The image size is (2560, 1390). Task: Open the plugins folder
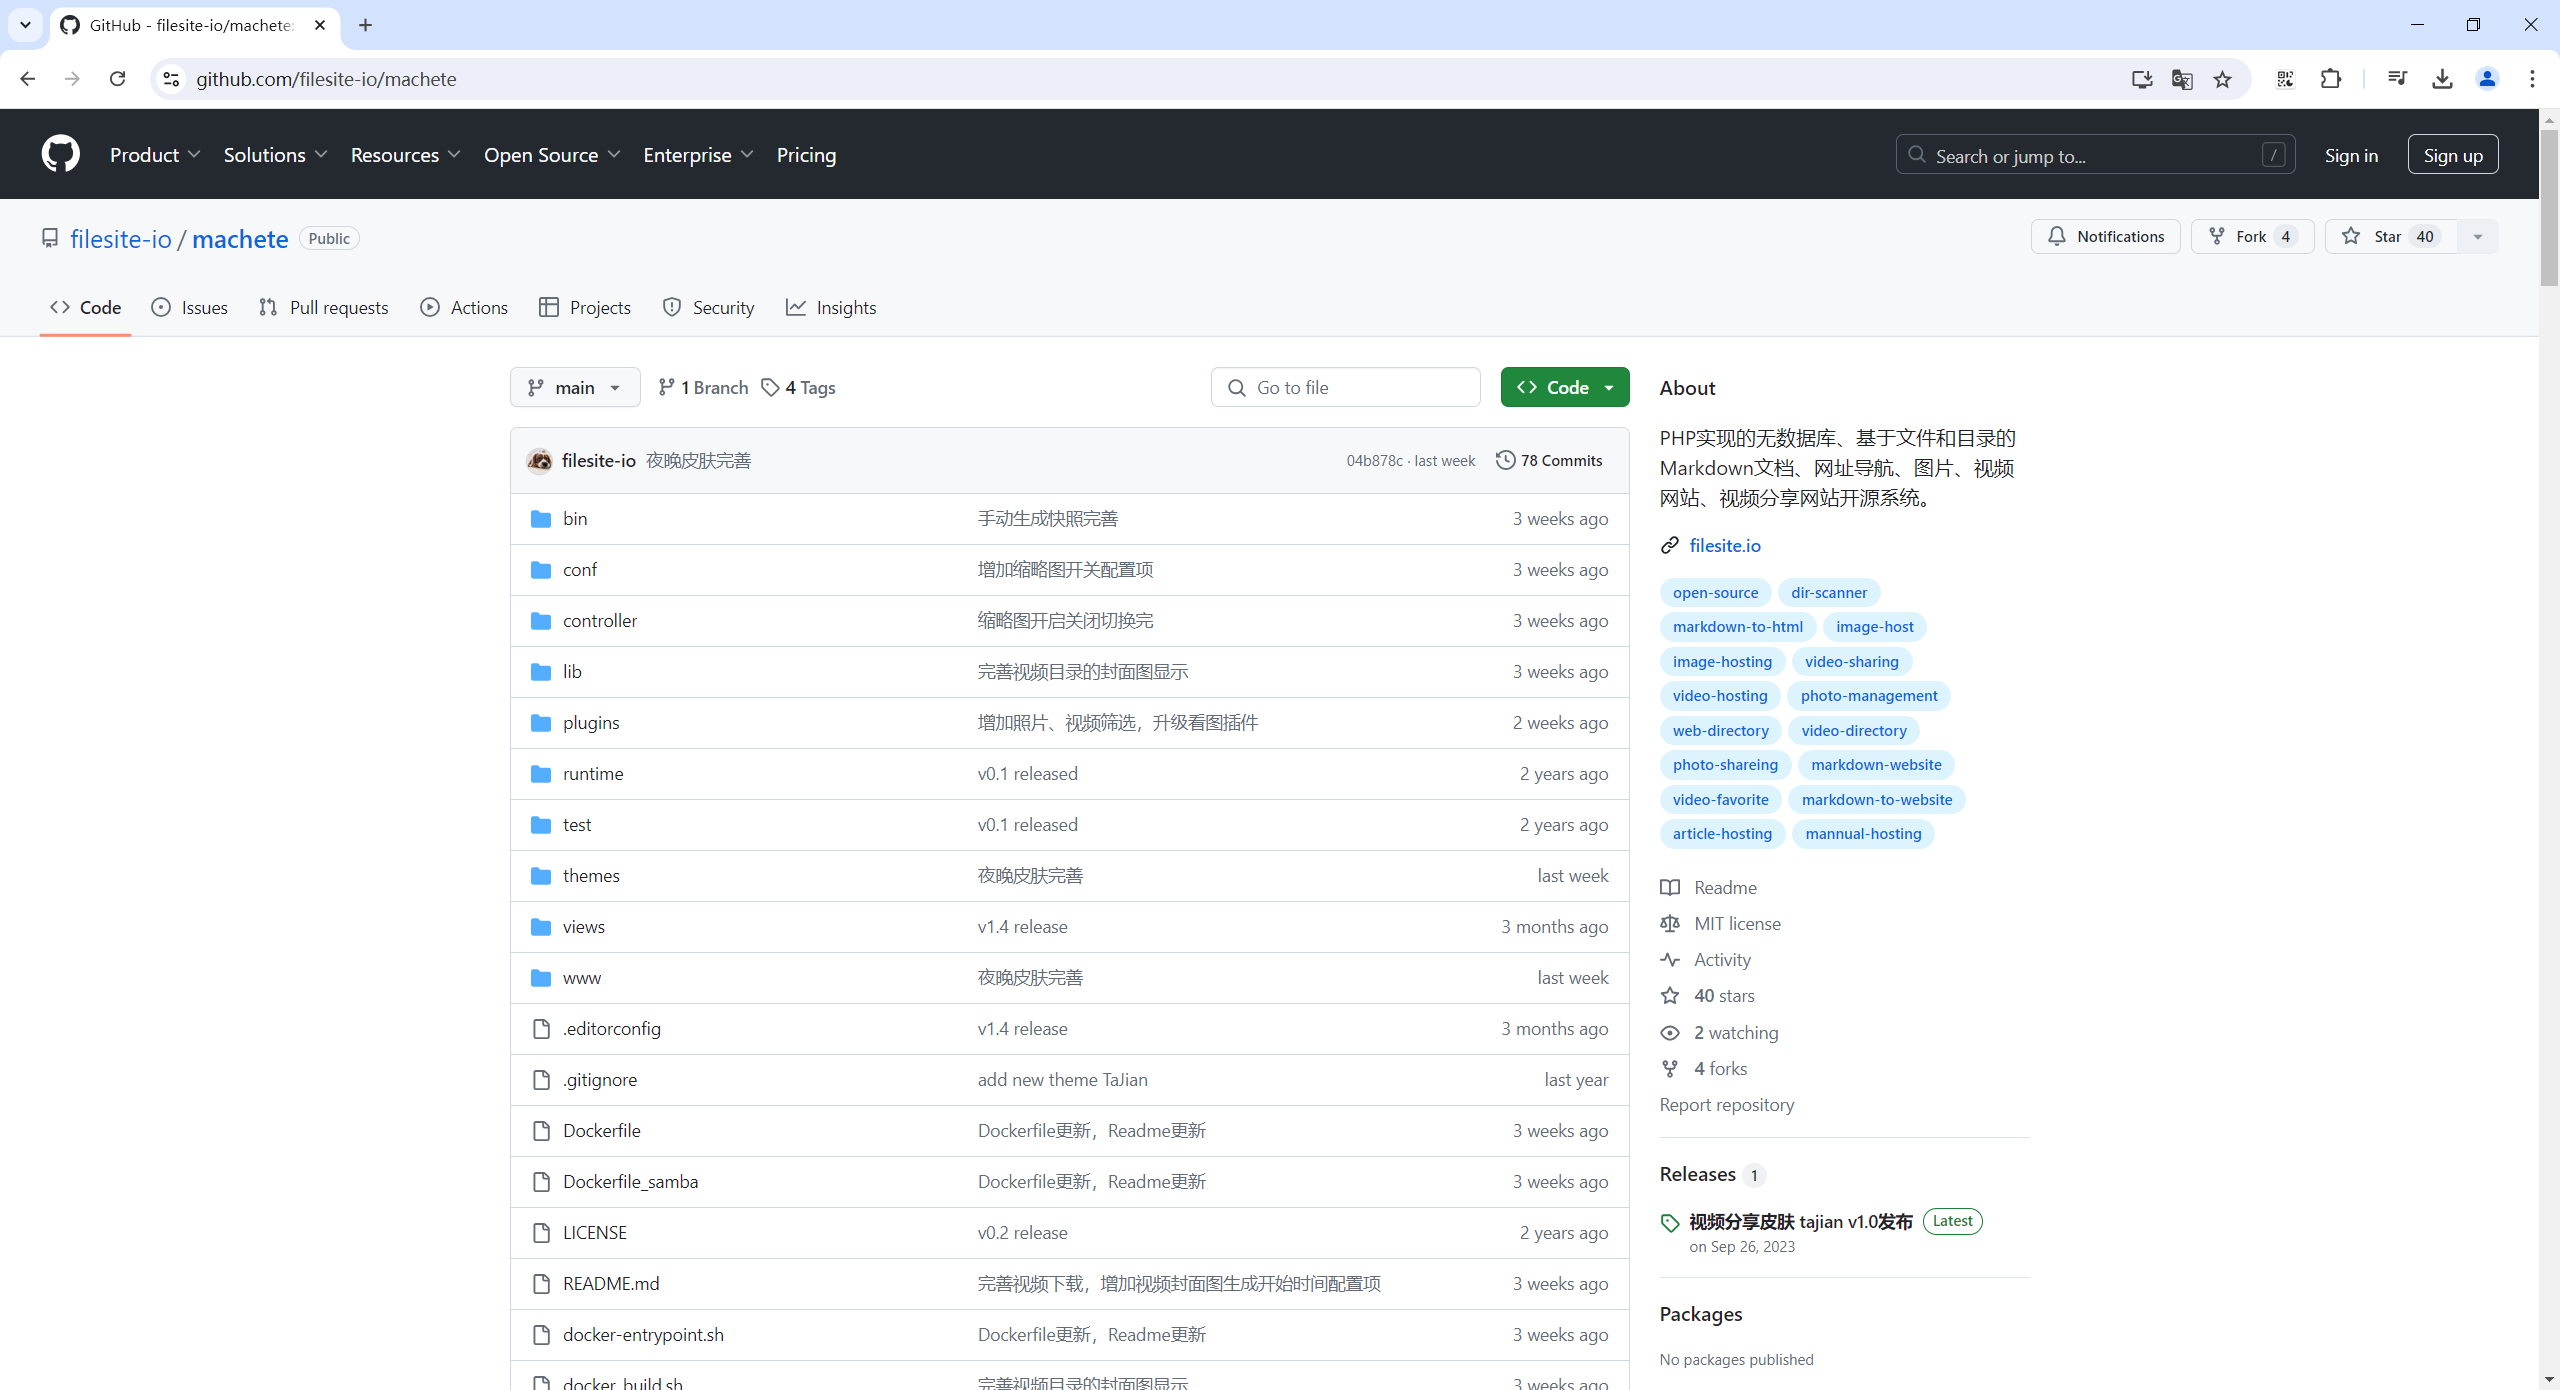point(591,723)
